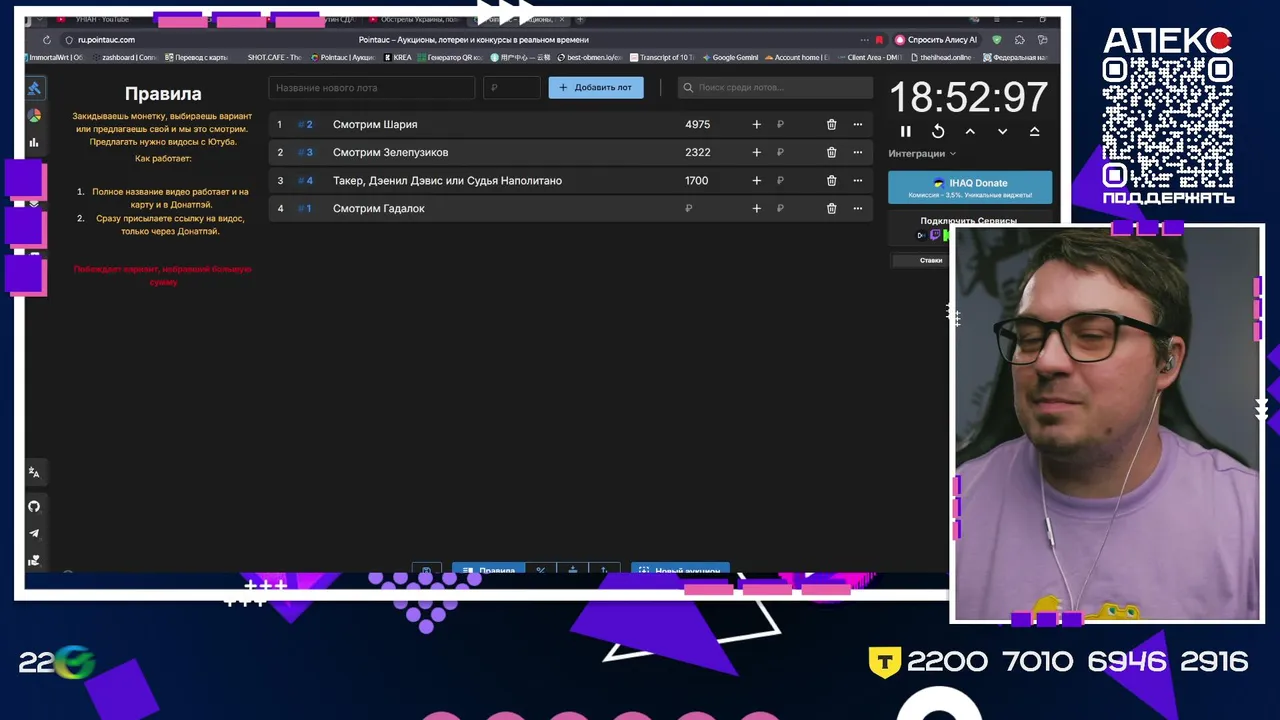The width and height of the screenshot is (1280, 720).
Task: Add amount to Смотрим Гадалок lot
Action: tap(756, 209)
